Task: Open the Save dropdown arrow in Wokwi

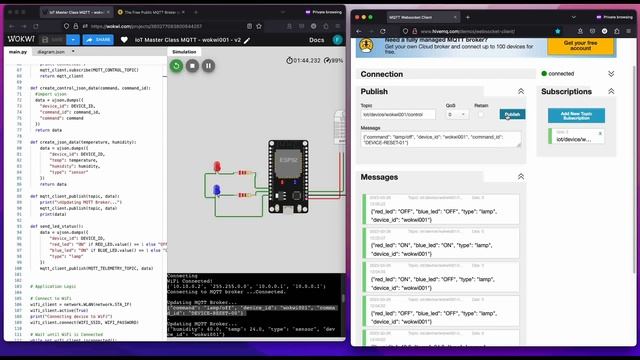Action: [73, 40]
